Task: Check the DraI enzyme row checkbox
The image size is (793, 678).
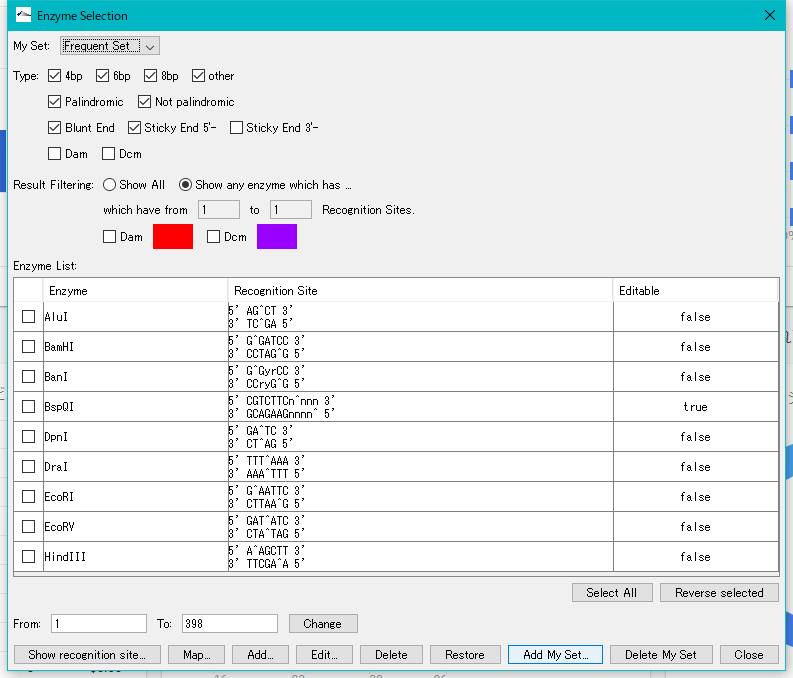Action: 28,467
